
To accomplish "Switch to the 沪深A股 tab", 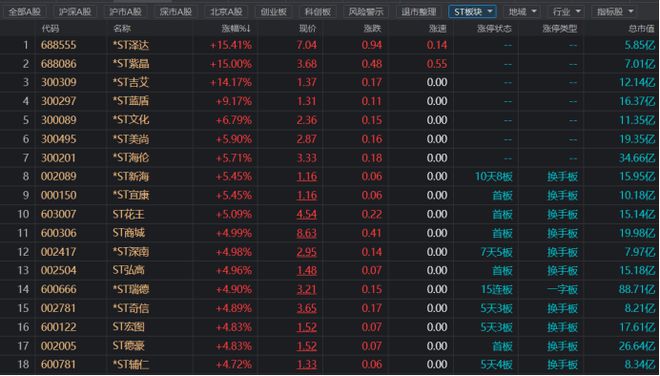I will pyautogui.click(x=75, y=12).
